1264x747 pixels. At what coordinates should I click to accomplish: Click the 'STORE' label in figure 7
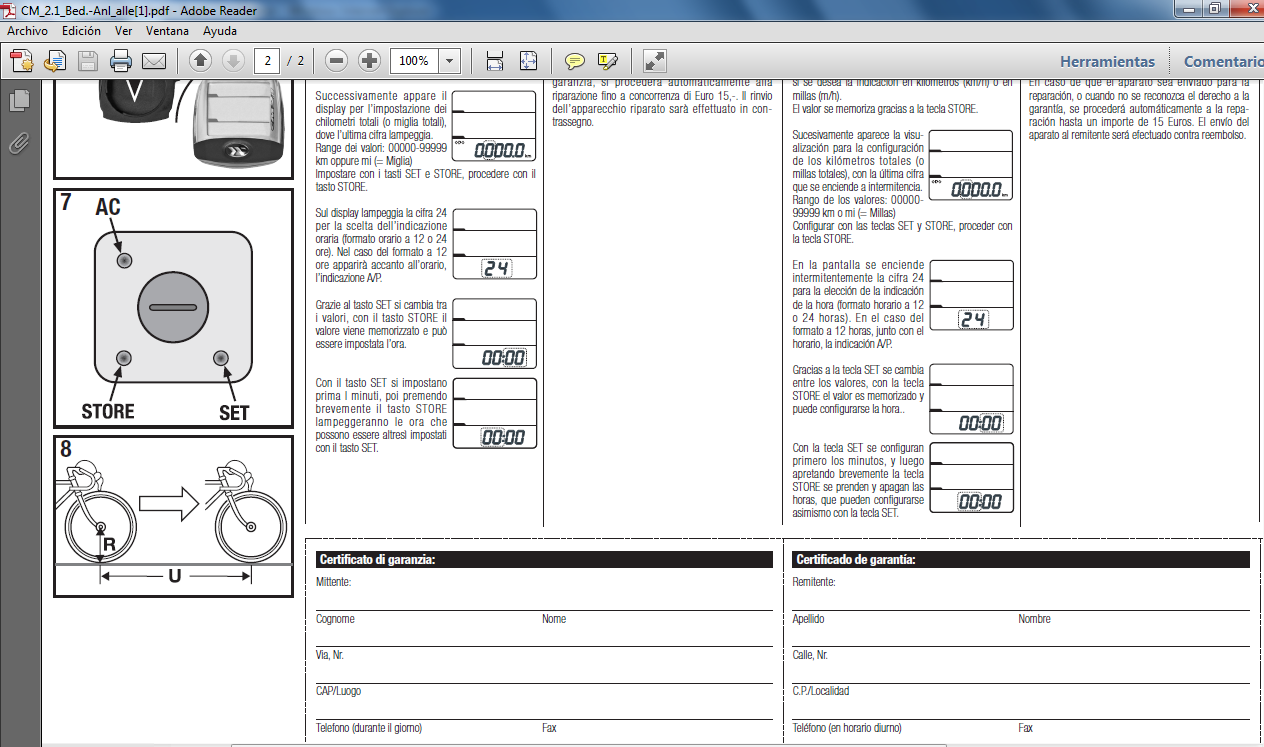108,412
